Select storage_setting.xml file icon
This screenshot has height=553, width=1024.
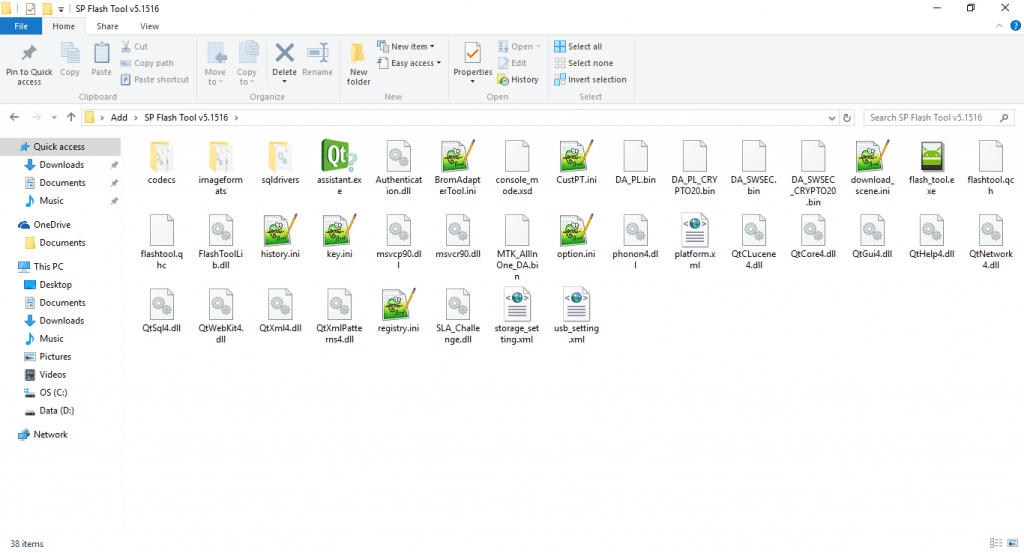[x=517, y=305]
